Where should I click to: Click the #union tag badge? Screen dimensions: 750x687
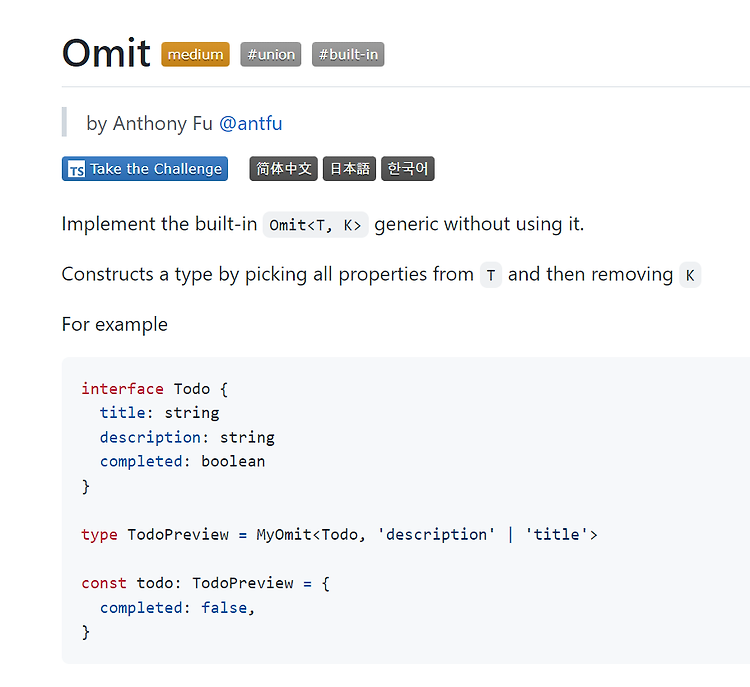click(x=271, y=54)
